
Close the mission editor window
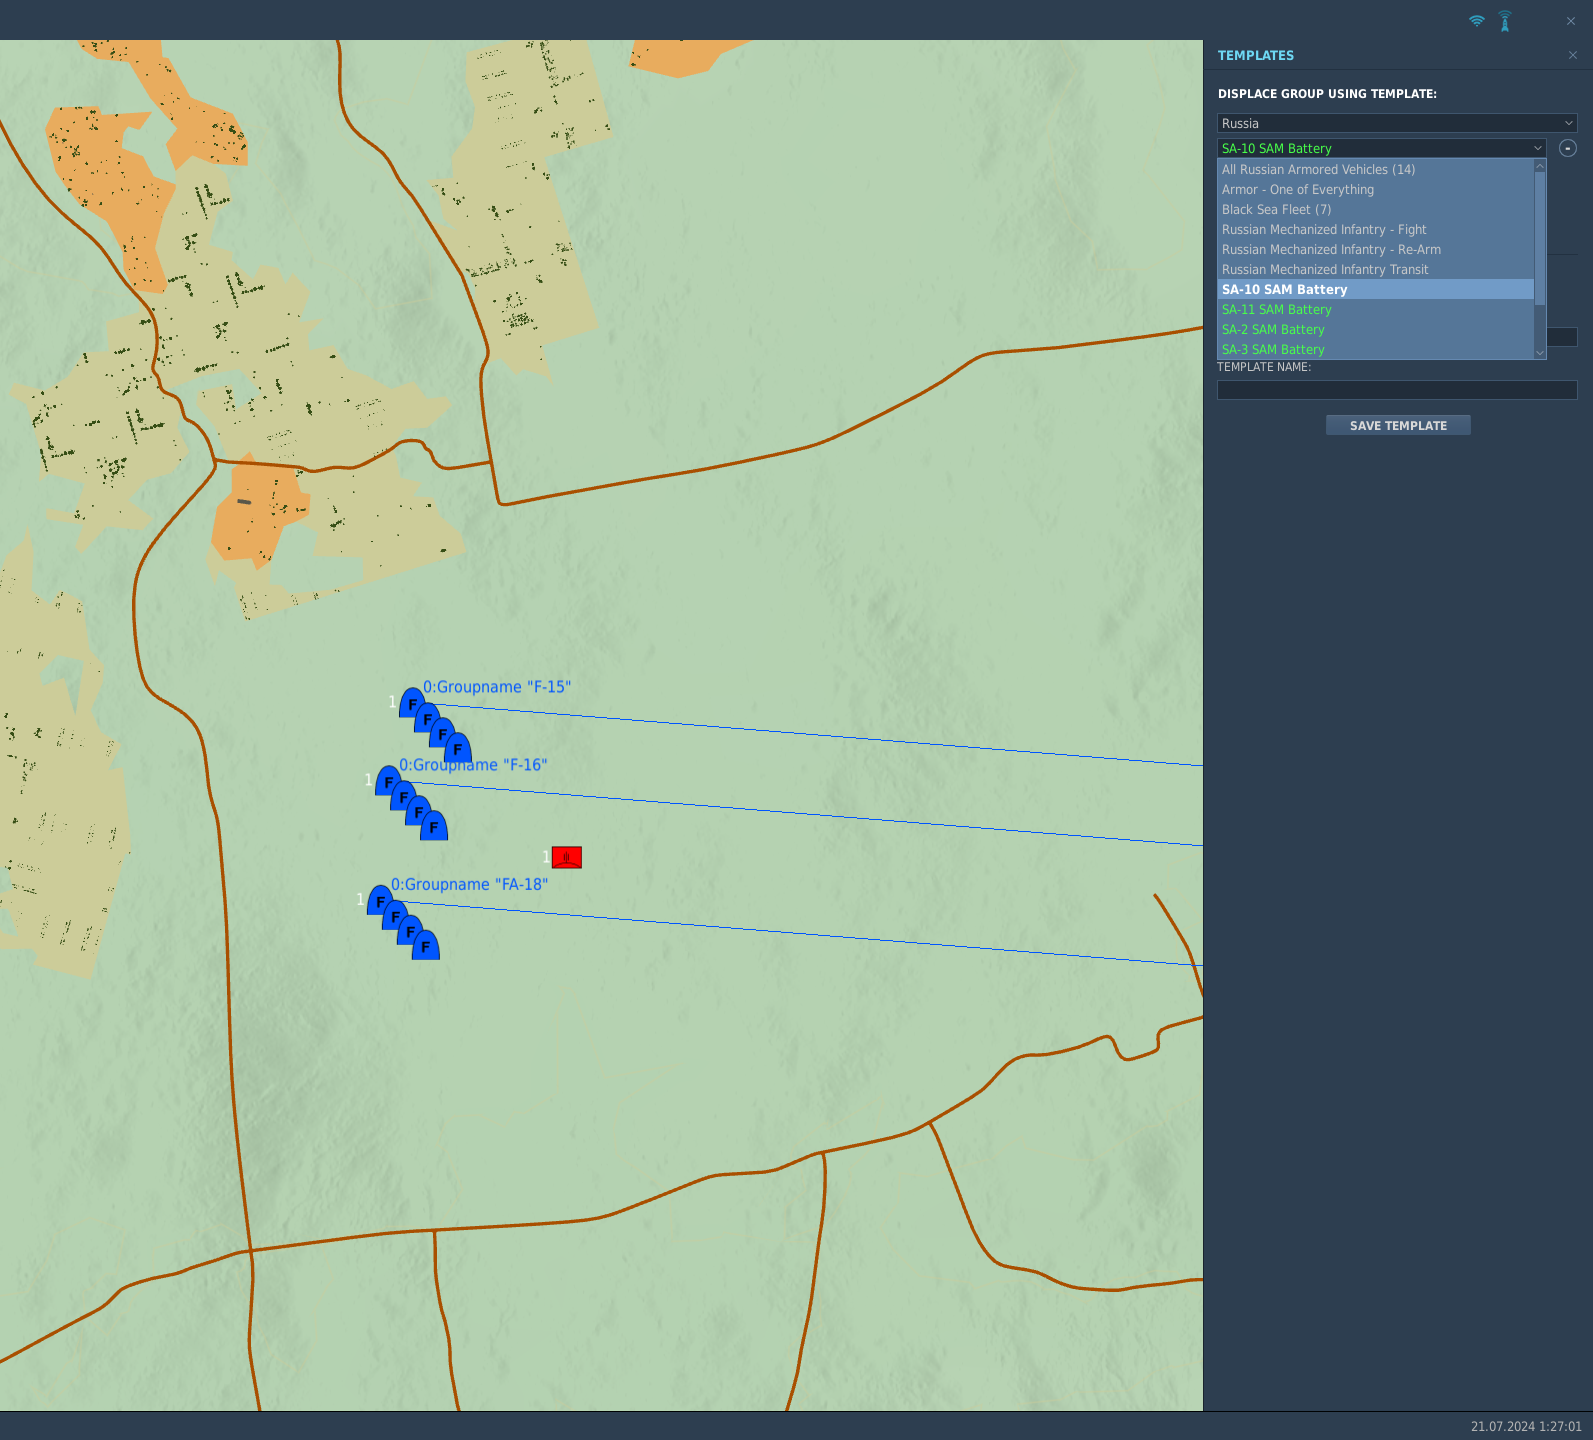tap(1570, 21)
